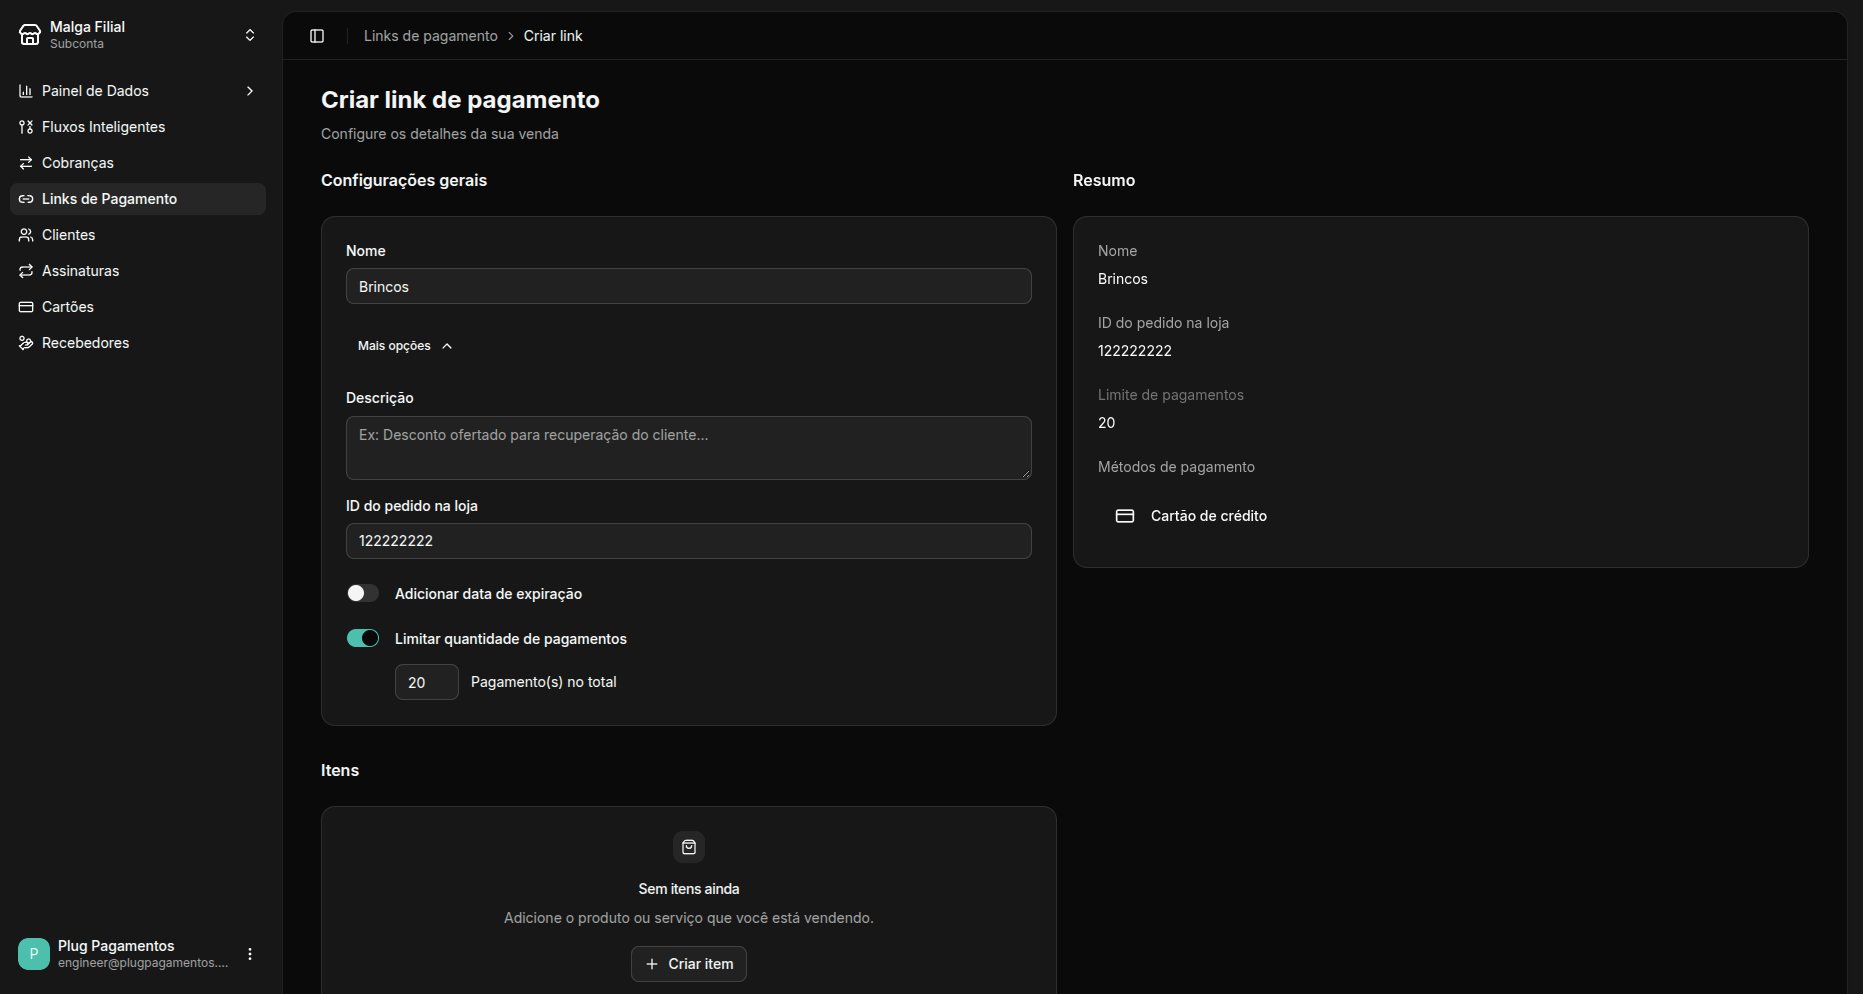Click the Criar item button

(x=689, y=964)
